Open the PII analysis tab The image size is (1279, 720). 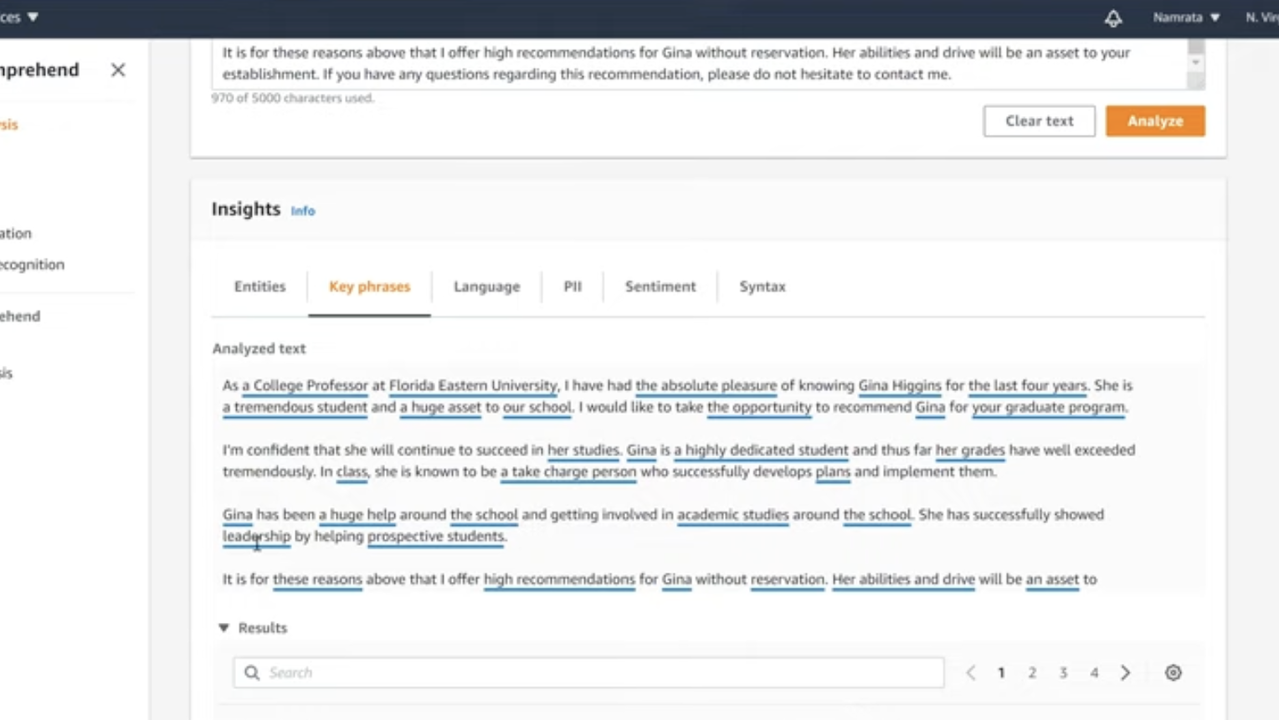pos(572,286)
